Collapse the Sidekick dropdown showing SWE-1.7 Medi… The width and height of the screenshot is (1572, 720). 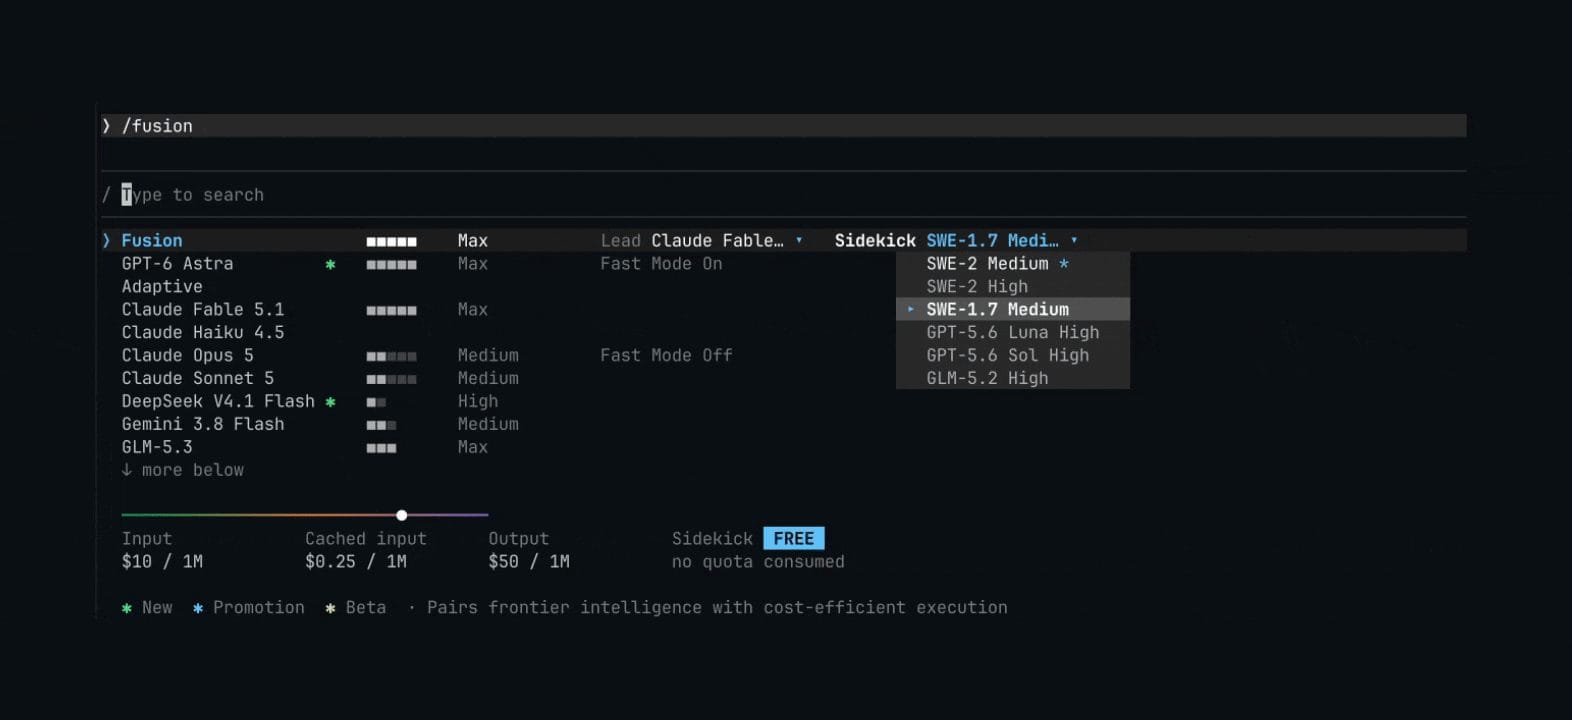pyautogui.click(x=1002, y=241)
